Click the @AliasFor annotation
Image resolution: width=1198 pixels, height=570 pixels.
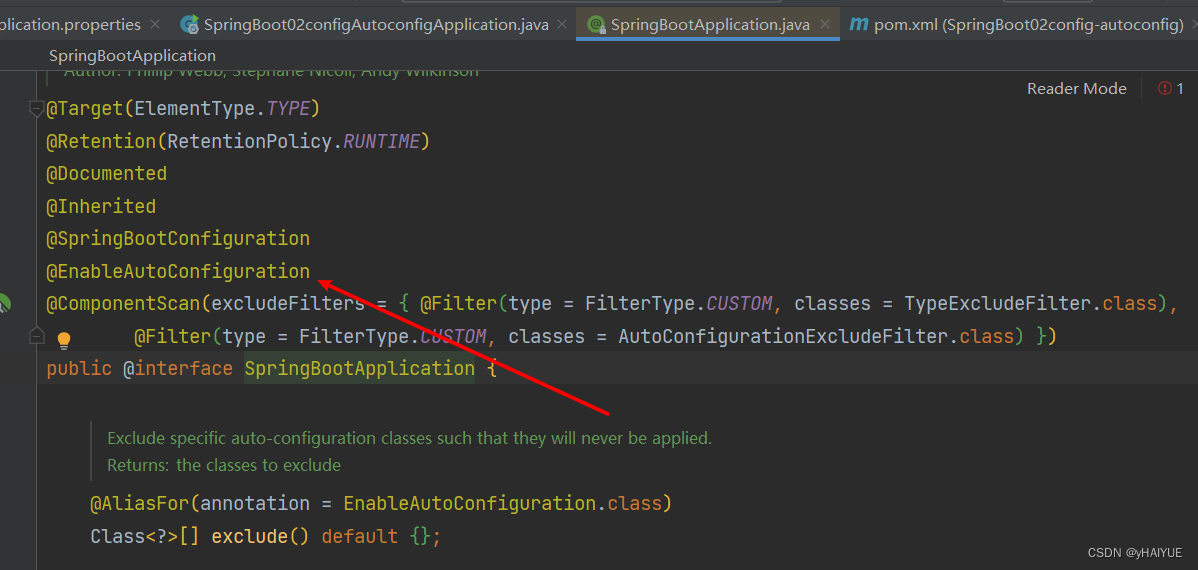click(140, 504)
